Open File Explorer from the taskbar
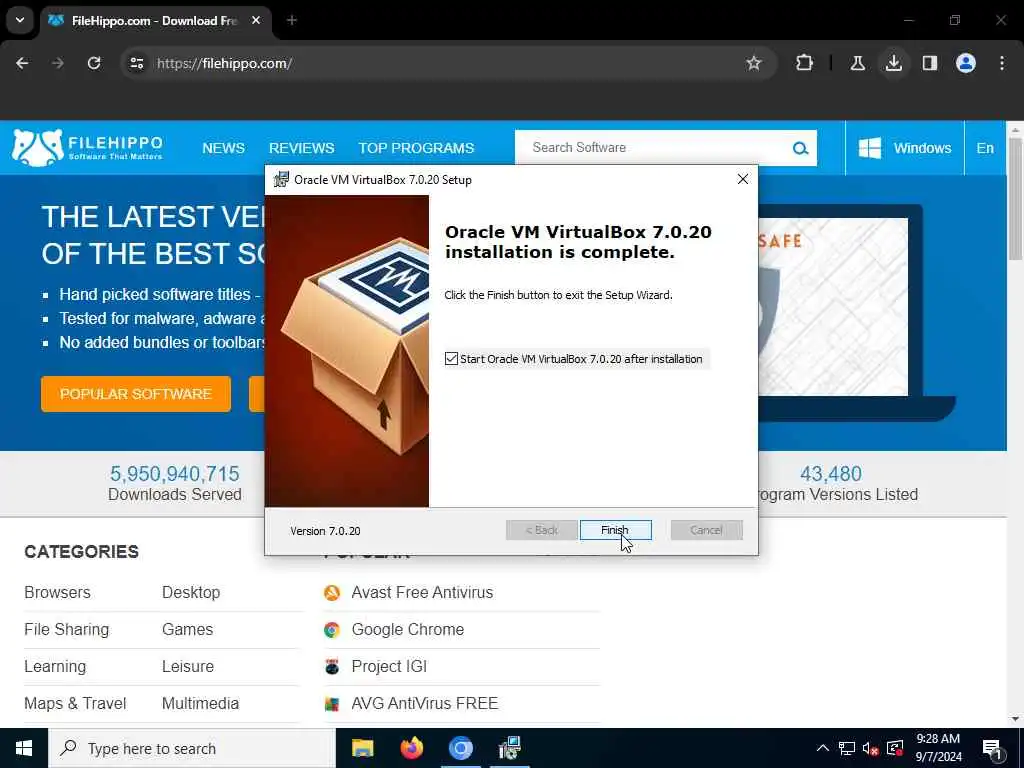1024x768 pixels. 362,748
